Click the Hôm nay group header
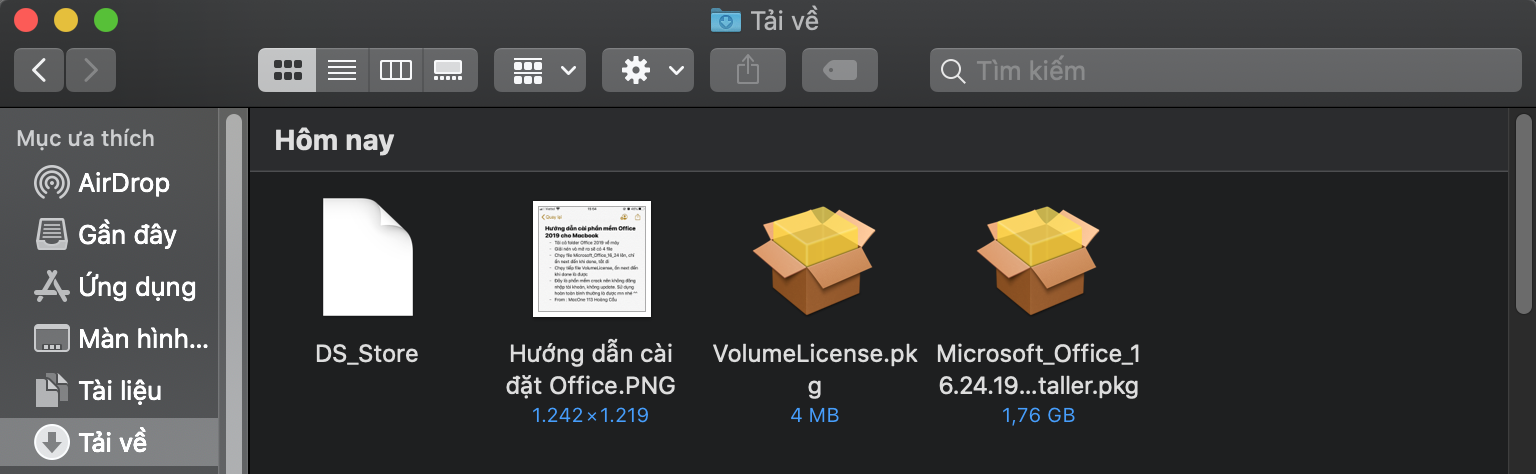This screenshot has width=1536, height=474. point(334,140)
